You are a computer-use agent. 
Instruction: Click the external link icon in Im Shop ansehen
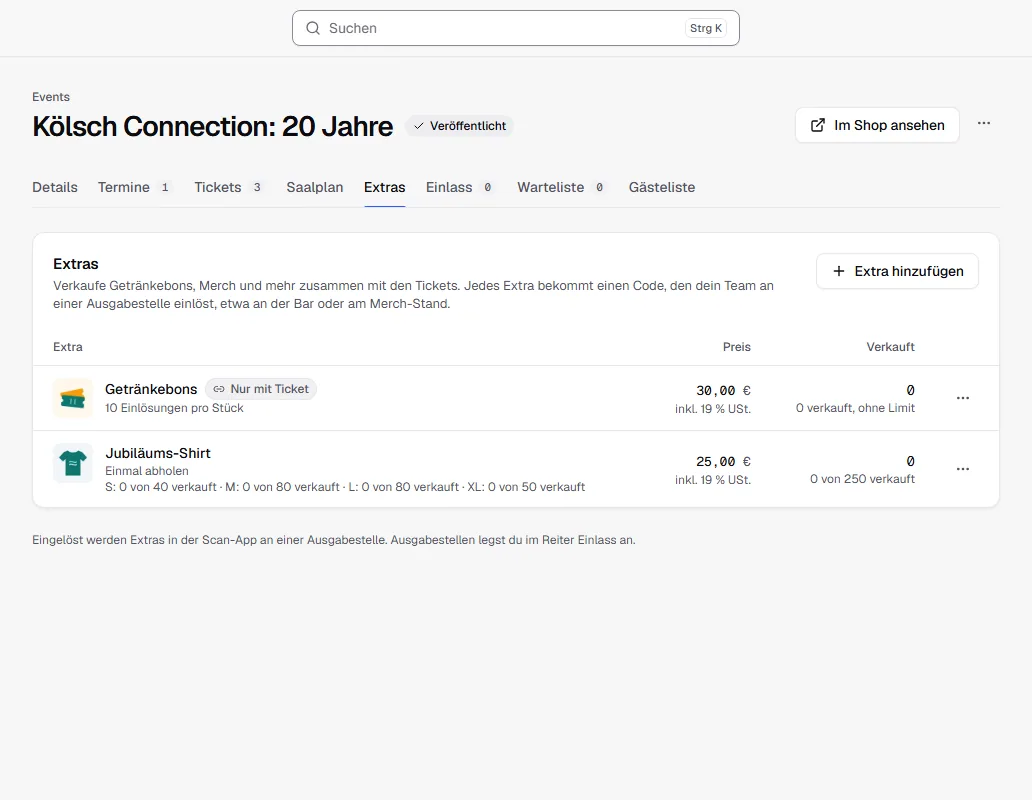tap(817, 125)
